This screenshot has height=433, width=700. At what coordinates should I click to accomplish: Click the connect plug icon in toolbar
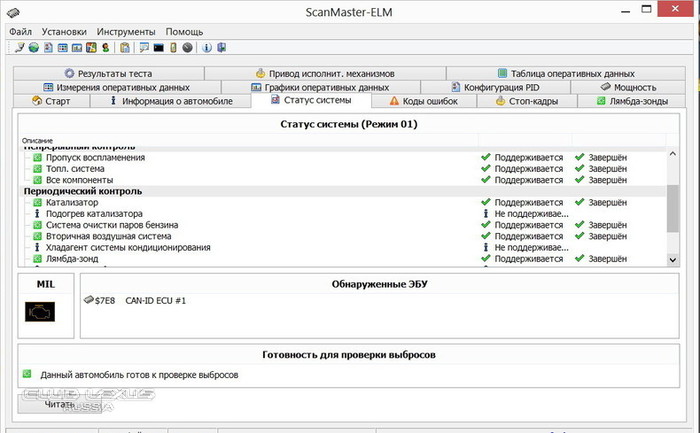[18, 47]
